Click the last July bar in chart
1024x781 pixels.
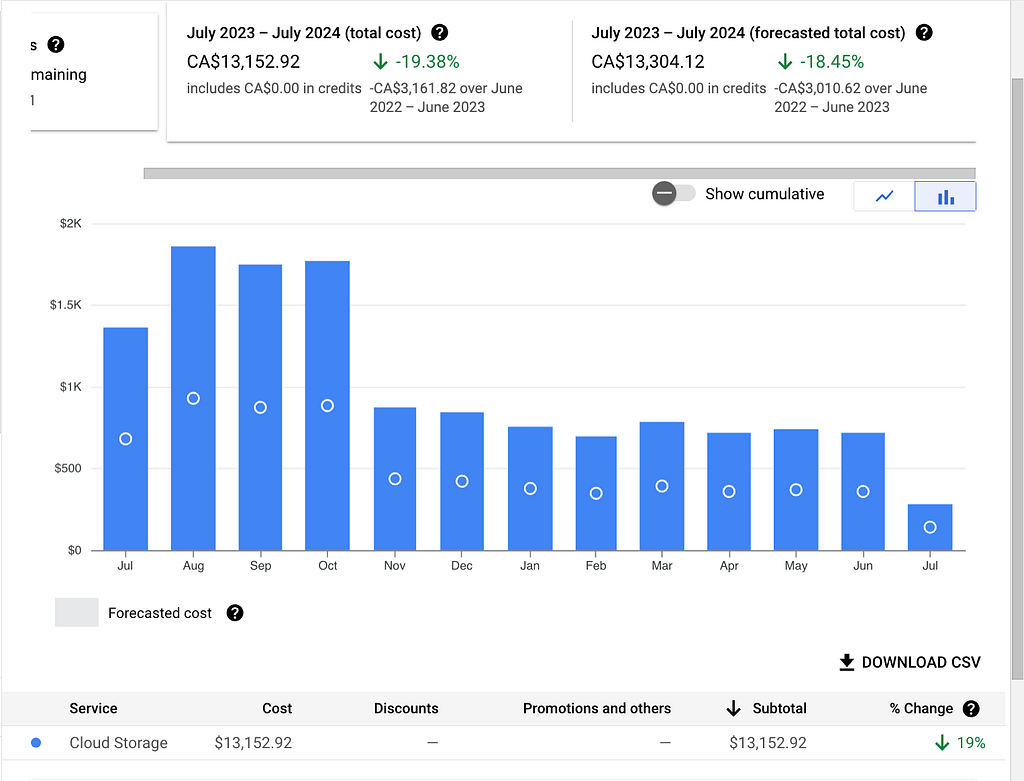click(930, 527)
